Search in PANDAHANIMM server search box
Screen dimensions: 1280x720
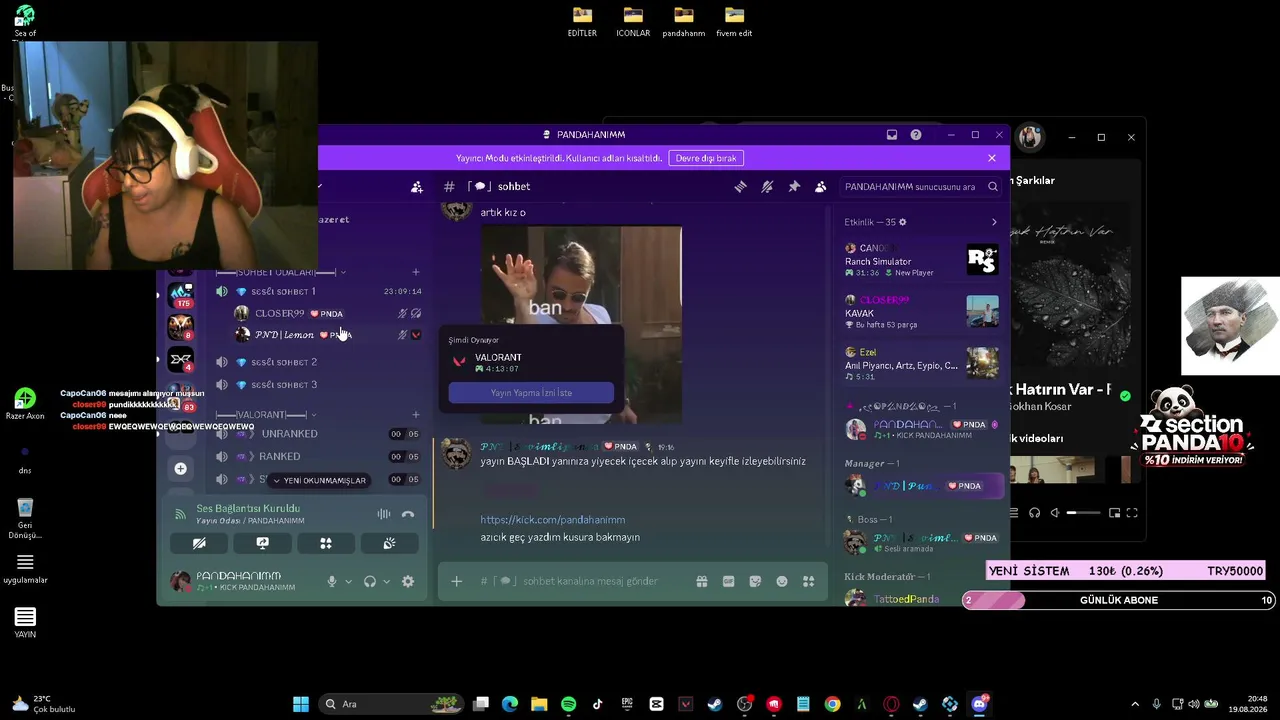coord(920,187)
